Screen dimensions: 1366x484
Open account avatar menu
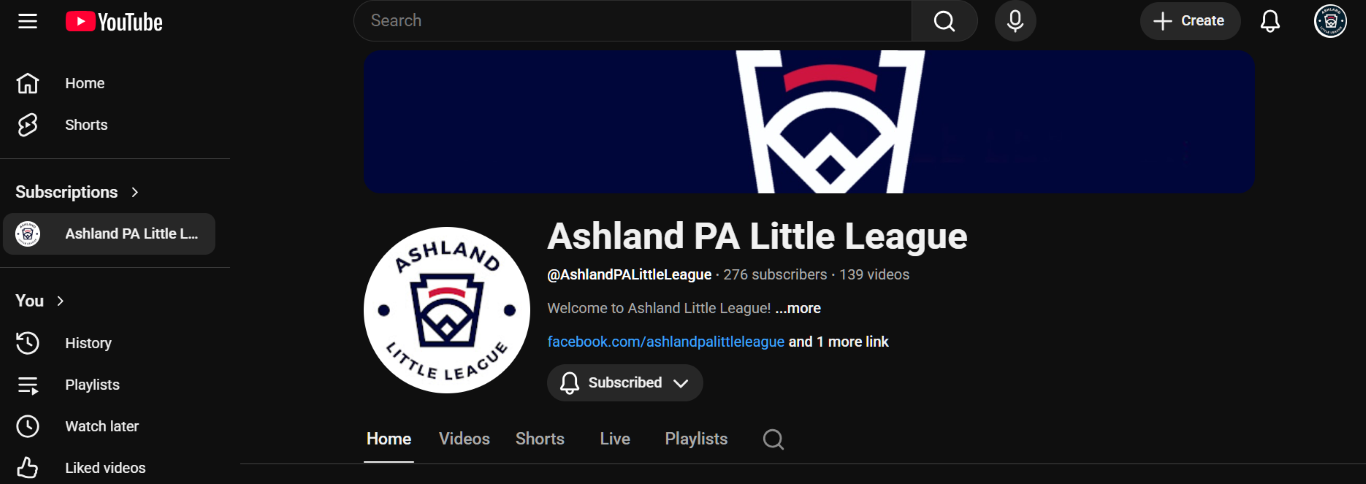pos(1330,21)
